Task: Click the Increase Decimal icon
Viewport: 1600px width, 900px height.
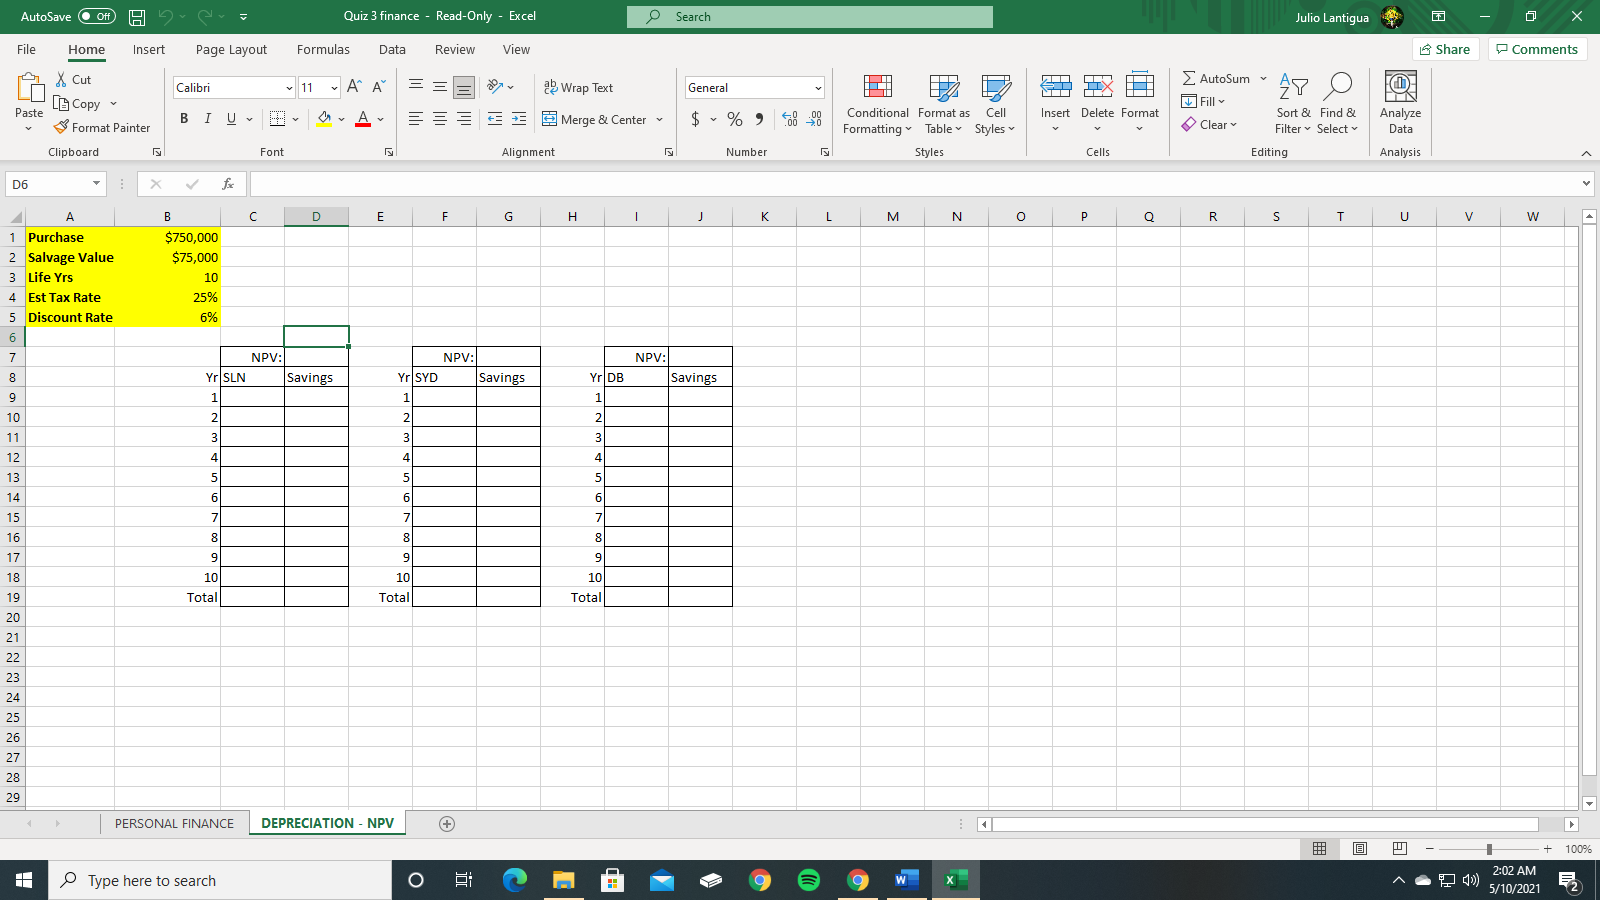Action: pos(789,120)
